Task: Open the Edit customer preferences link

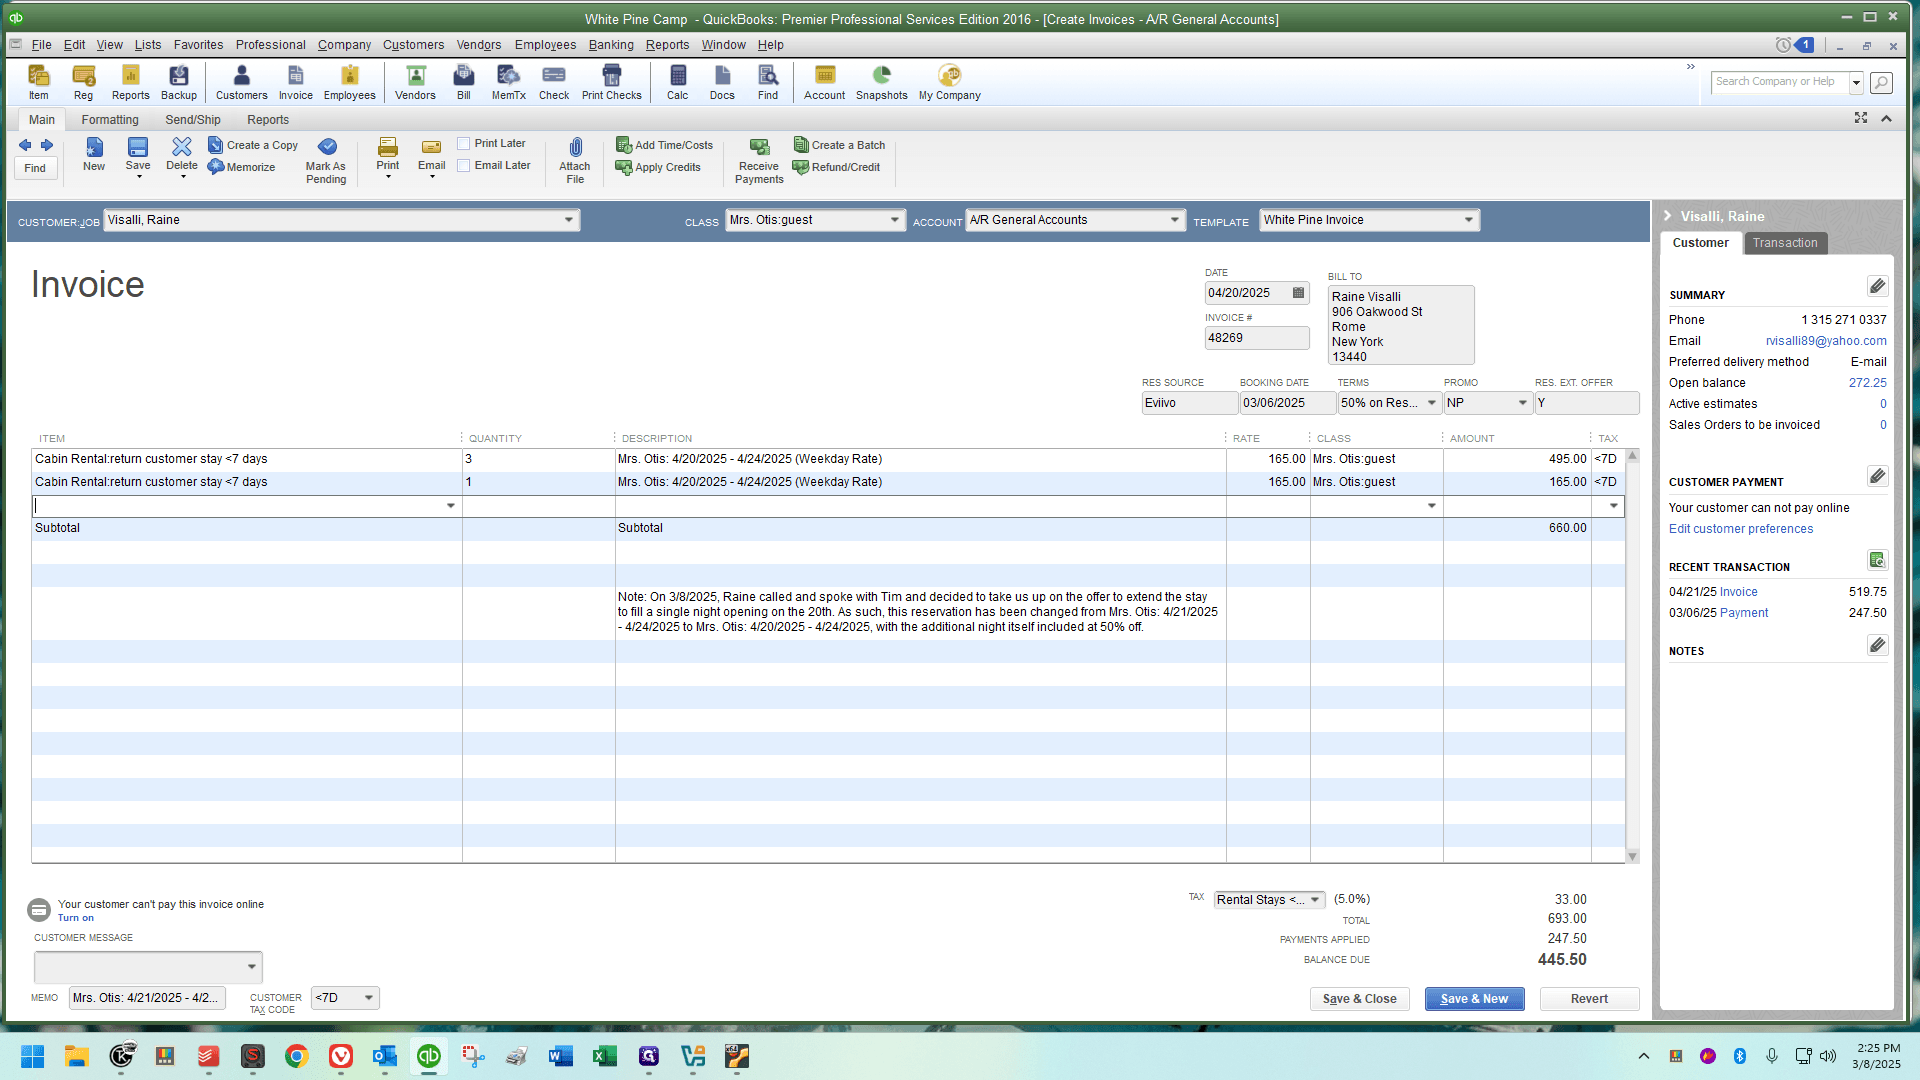Action: pos(1741,529)
